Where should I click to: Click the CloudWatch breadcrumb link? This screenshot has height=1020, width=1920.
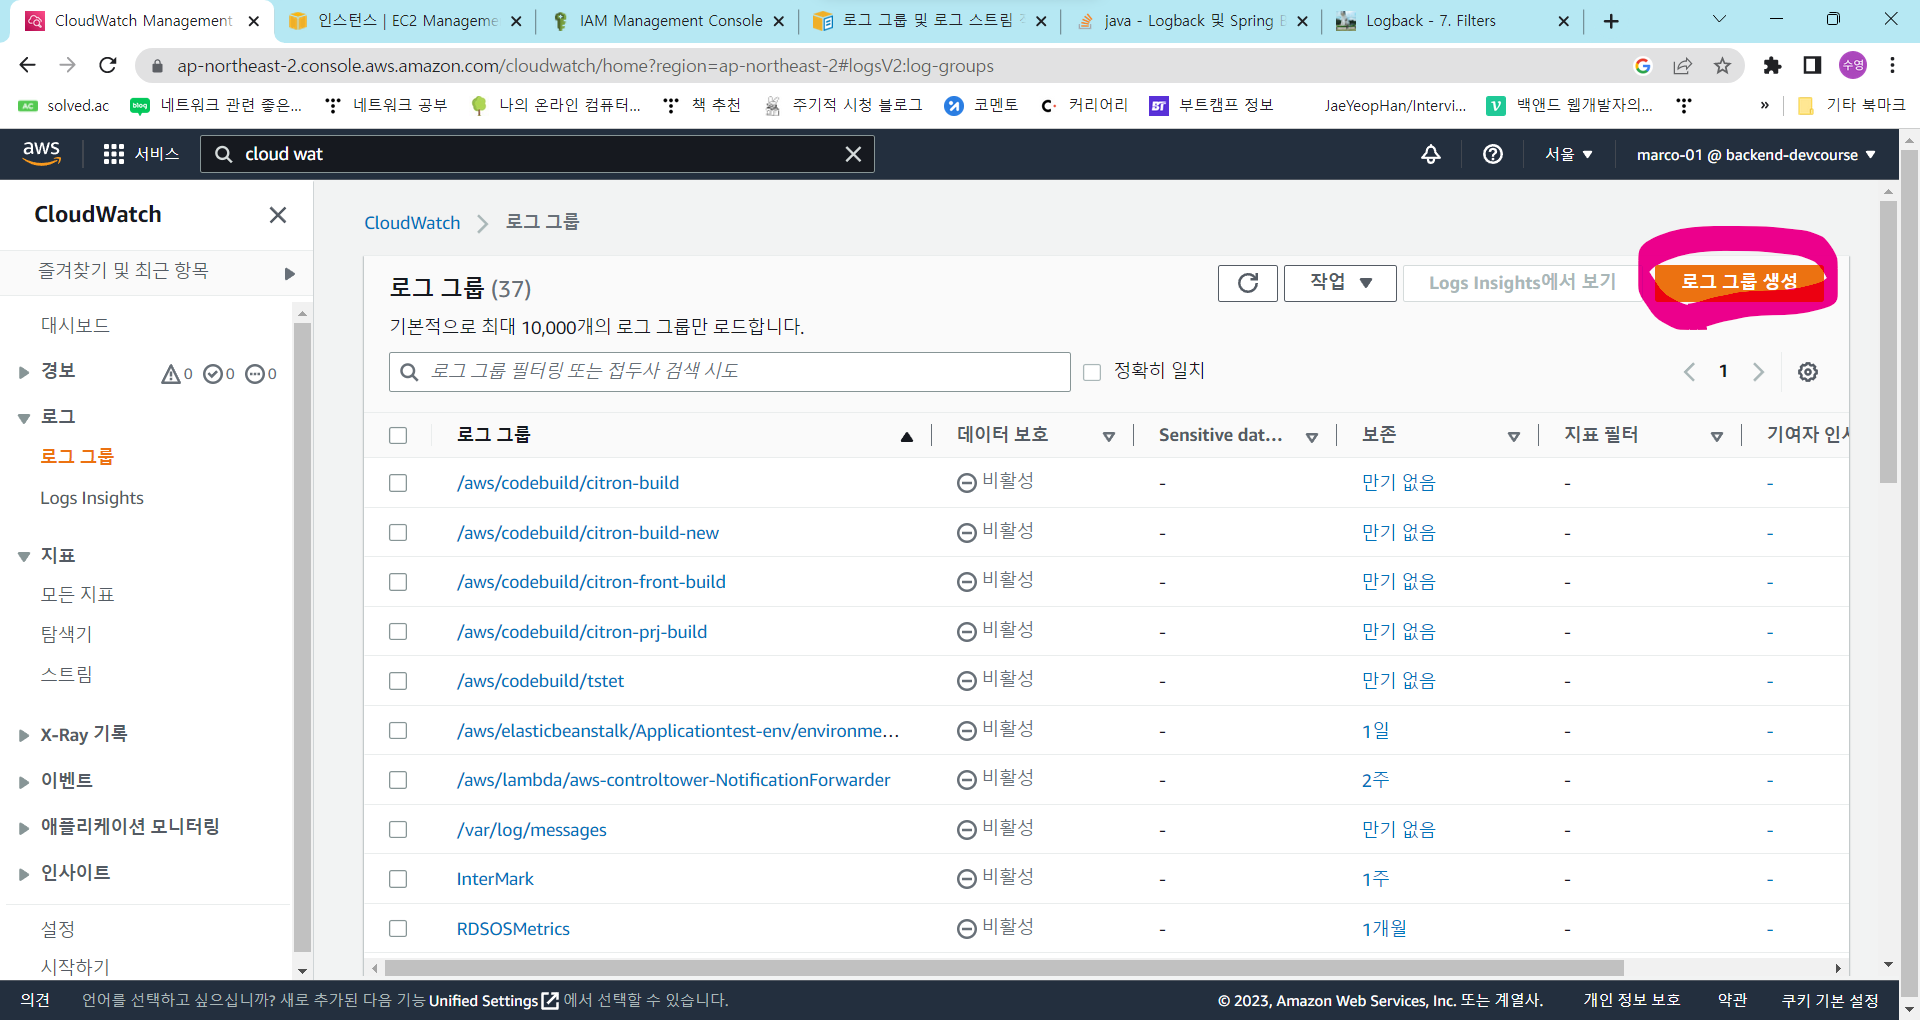point(412,223)
